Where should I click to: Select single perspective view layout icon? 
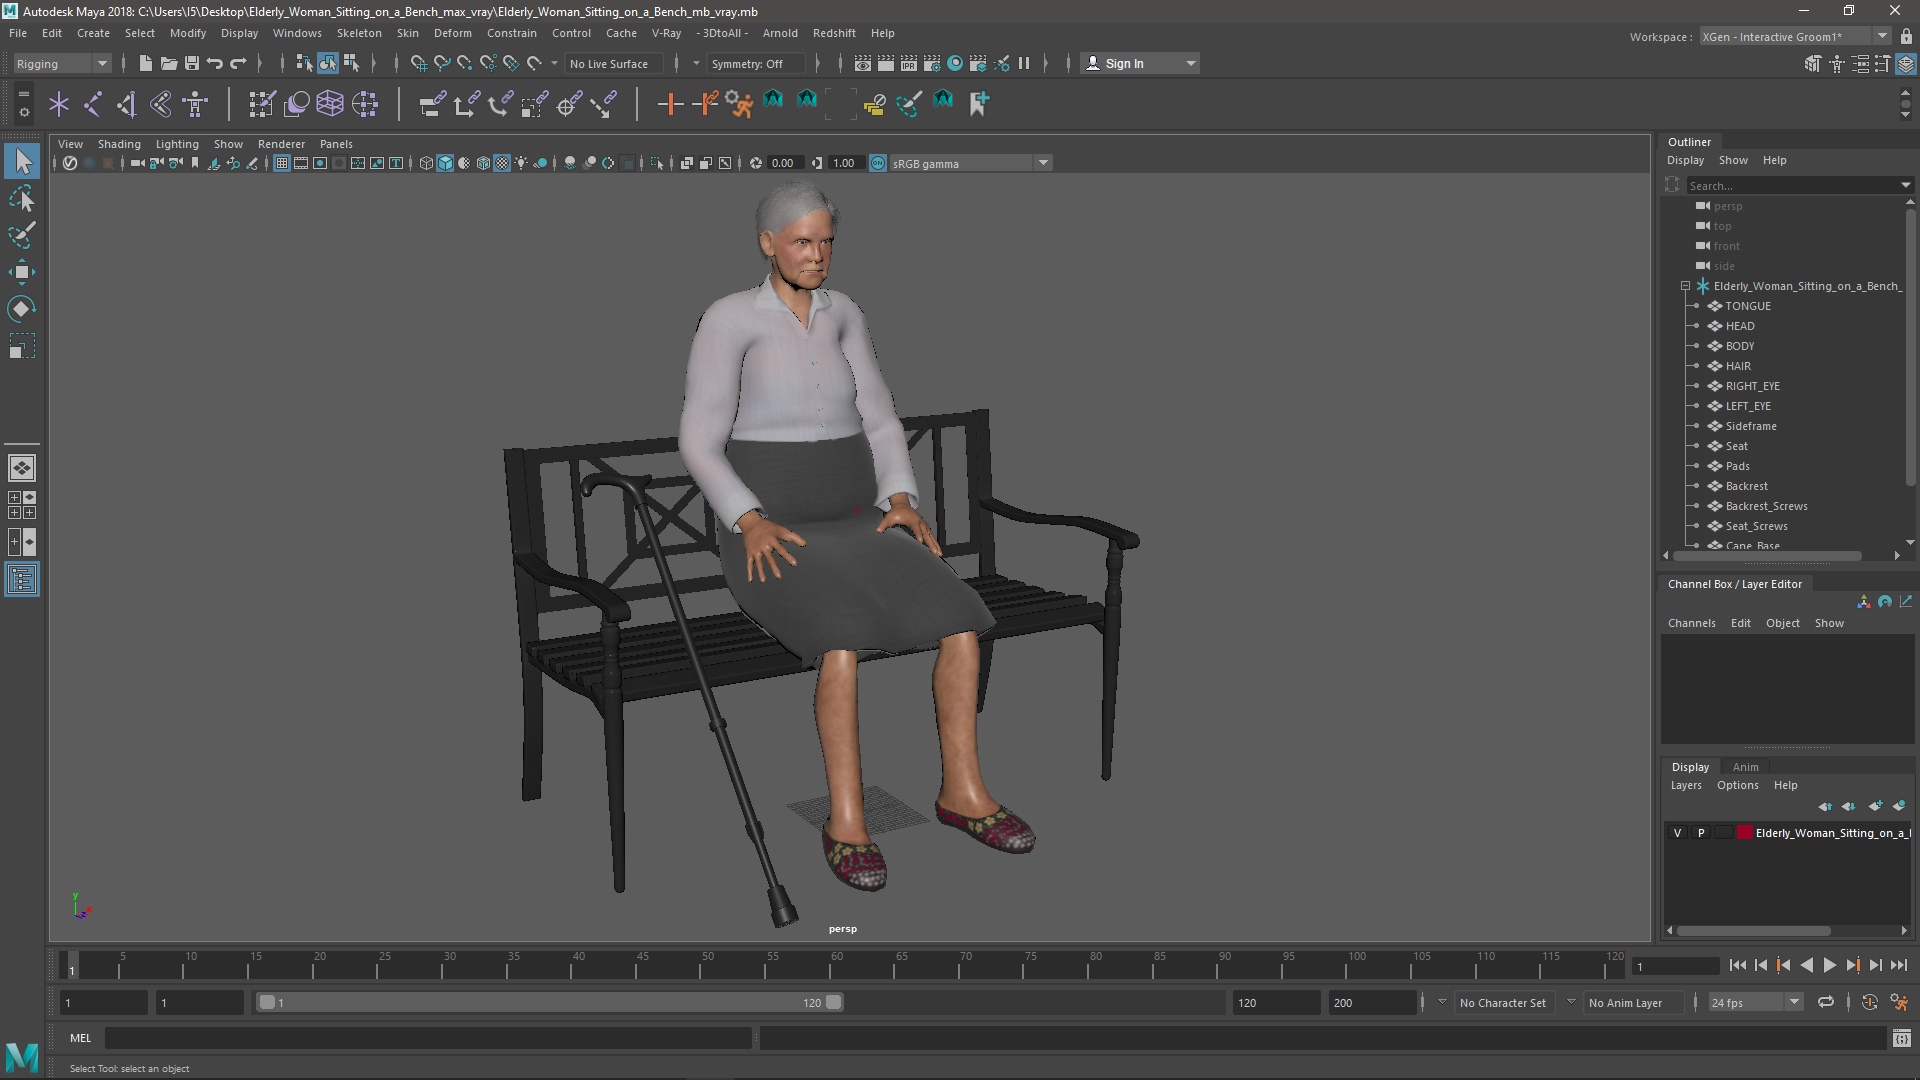pos(22,467)
